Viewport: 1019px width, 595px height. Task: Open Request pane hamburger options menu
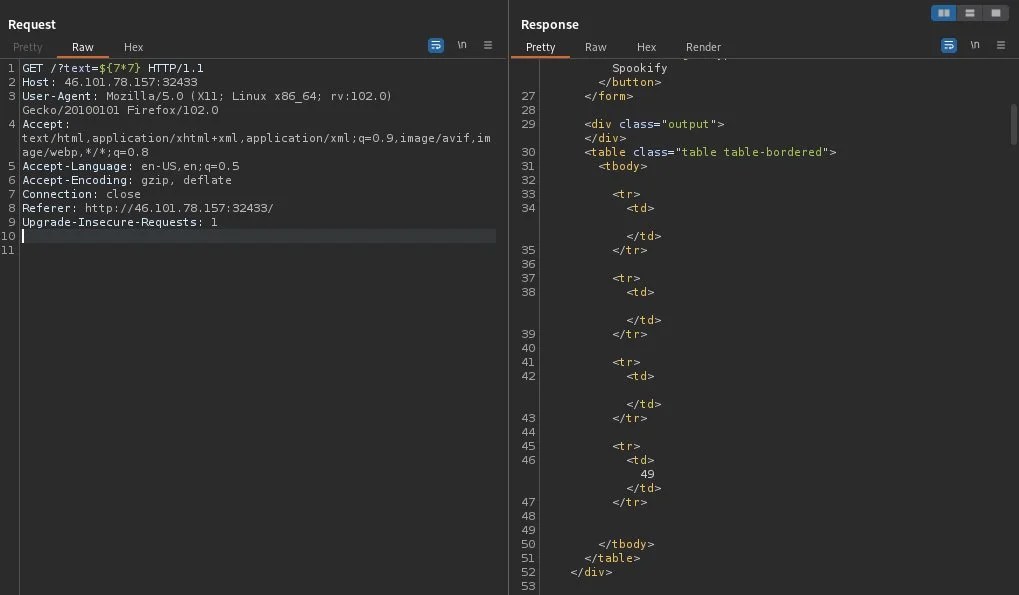[488, 45]
